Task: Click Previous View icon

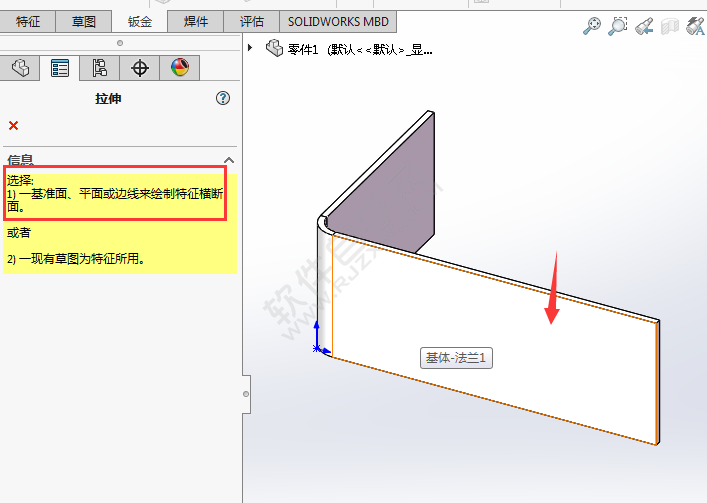Action: tap(644, 26)
